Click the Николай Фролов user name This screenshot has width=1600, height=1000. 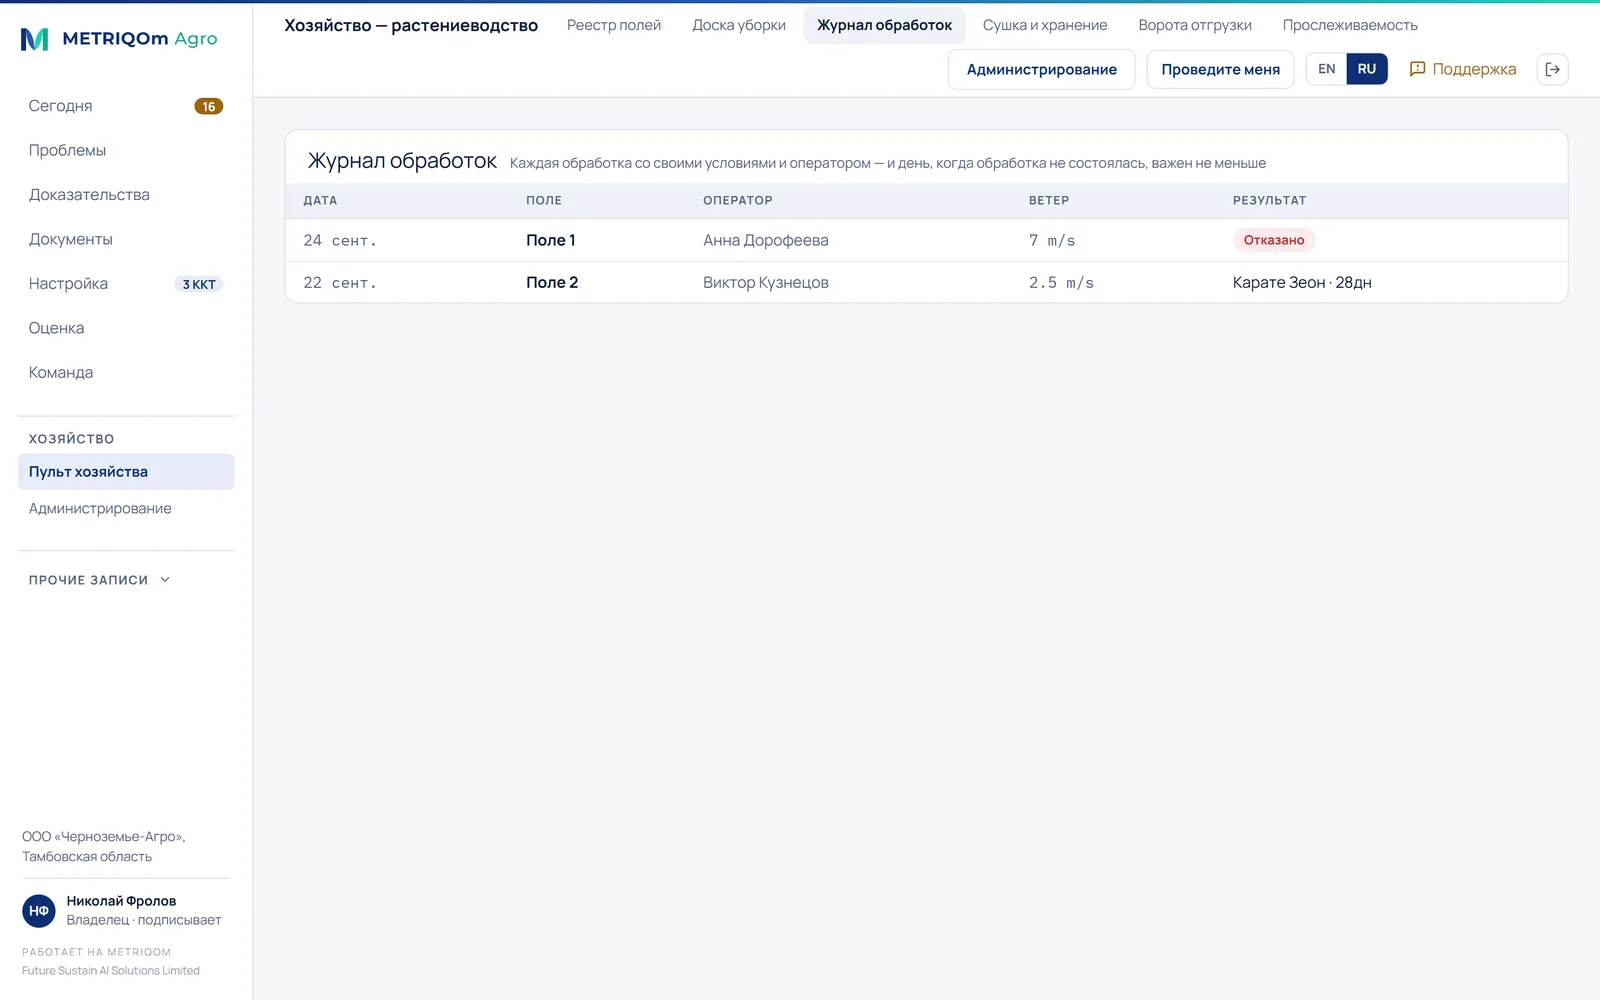pyautogui.click(x=121, y=901)
